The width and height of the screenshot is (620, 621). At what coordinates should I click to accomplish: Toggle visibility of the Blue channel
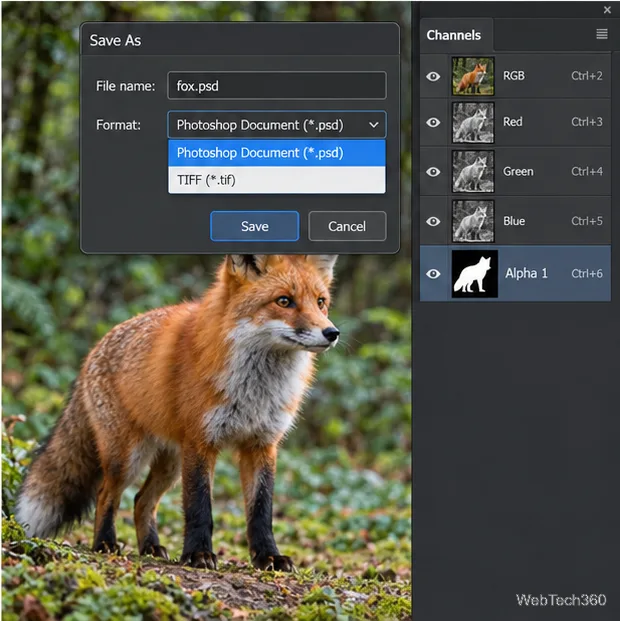[433, 221]
